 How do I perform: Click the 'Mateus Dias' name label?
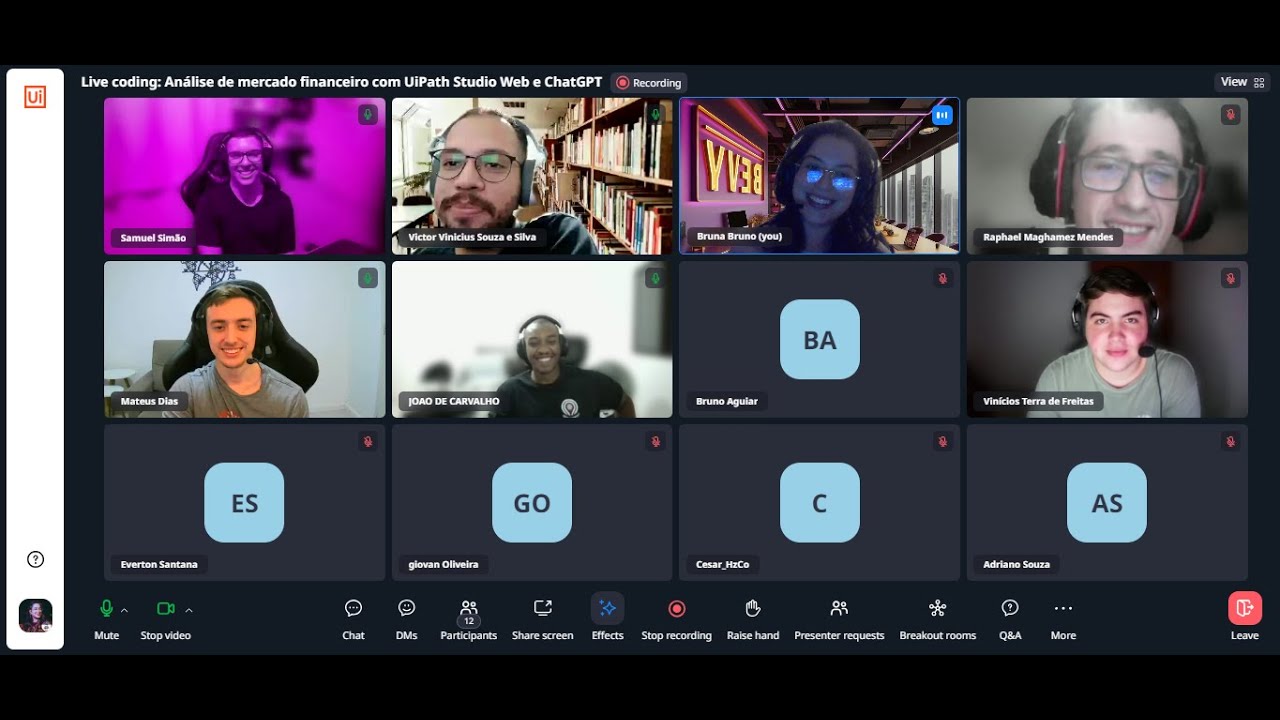tap(149, 401)
